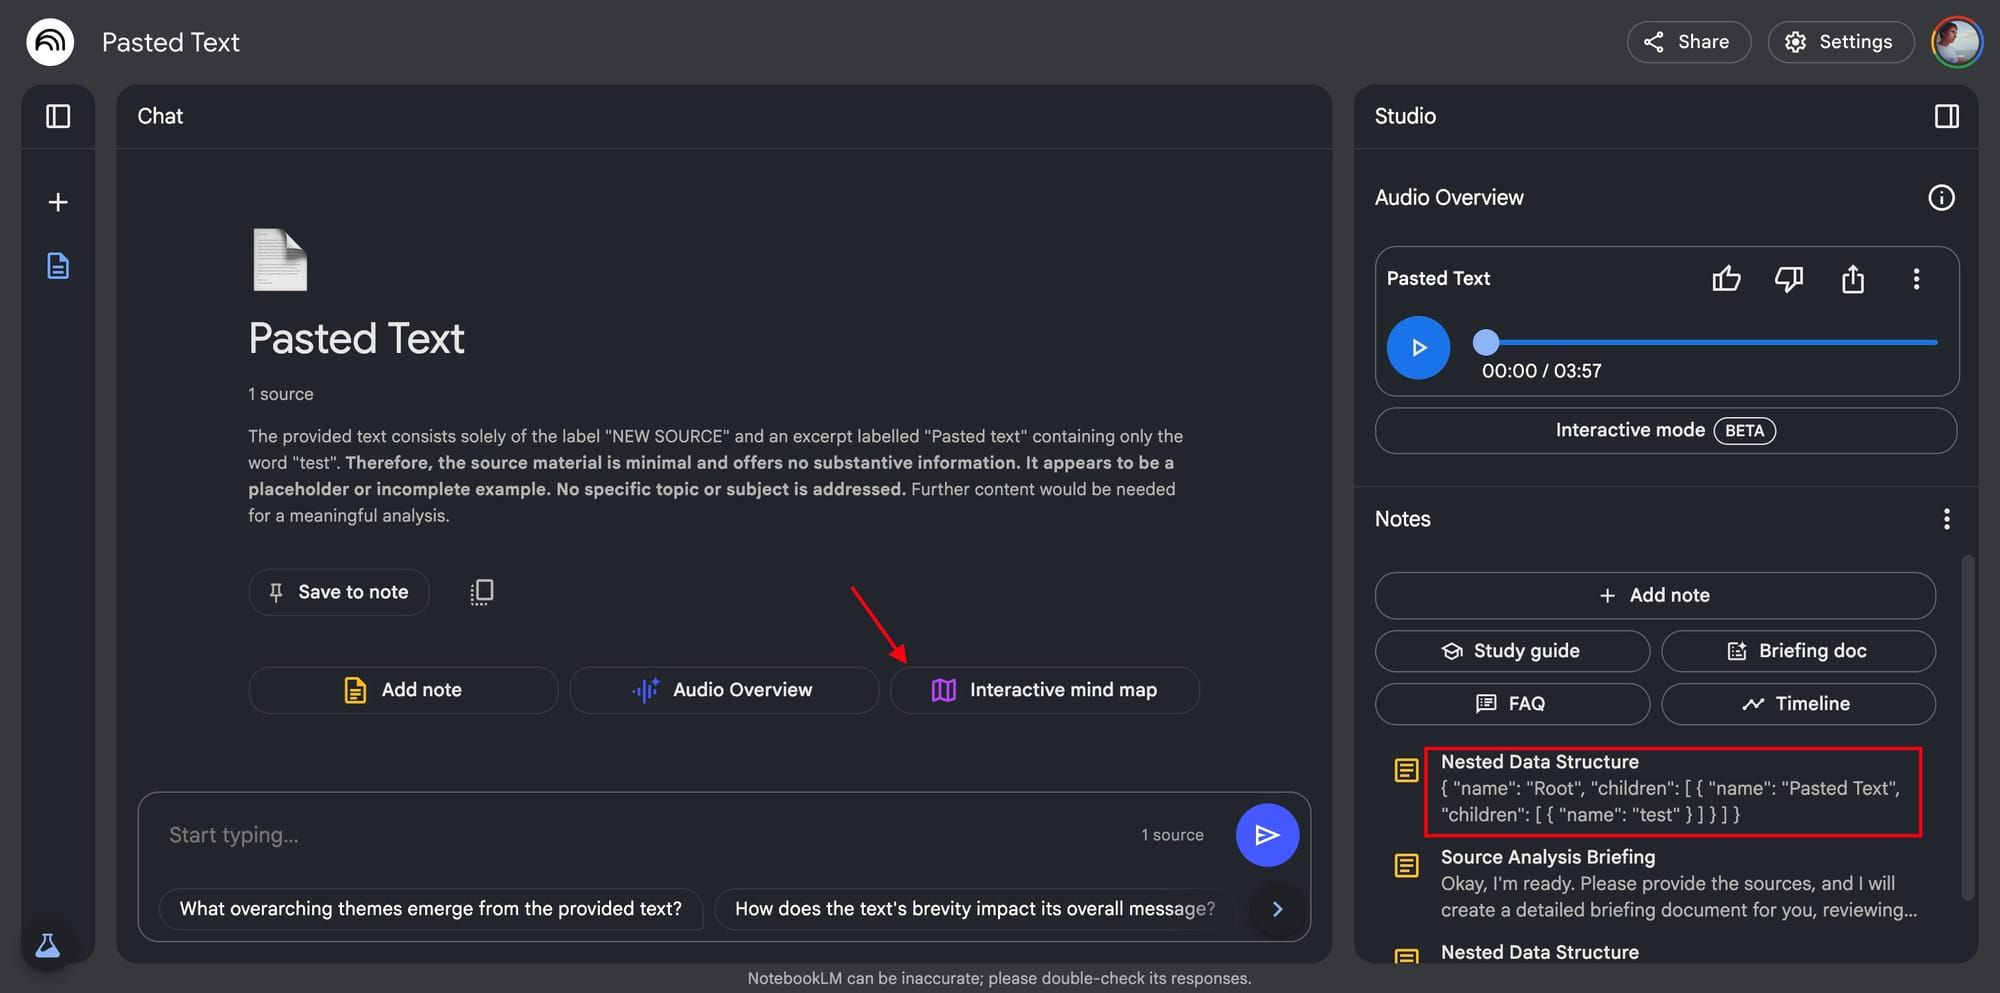Open Notes more options menu
Screen dimensions: 2000x993
[1946, 519]
